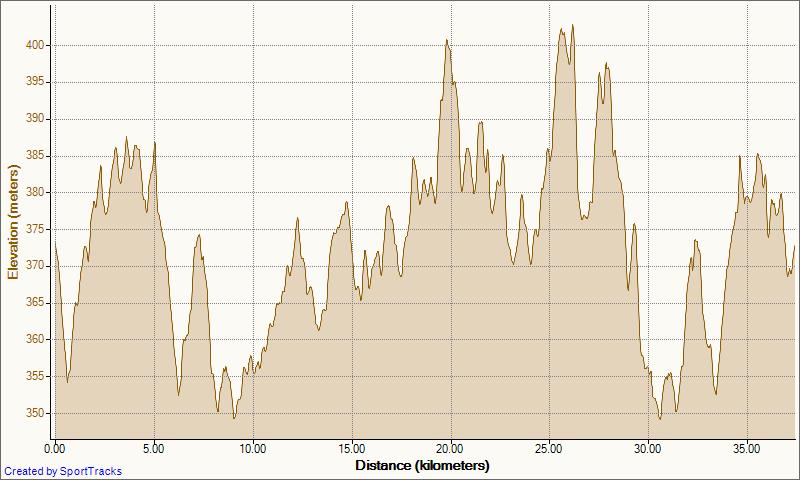Select the 15.00 distance tick label
The width and height of the screenshot is (800, 480).
[x=352, y=449]
